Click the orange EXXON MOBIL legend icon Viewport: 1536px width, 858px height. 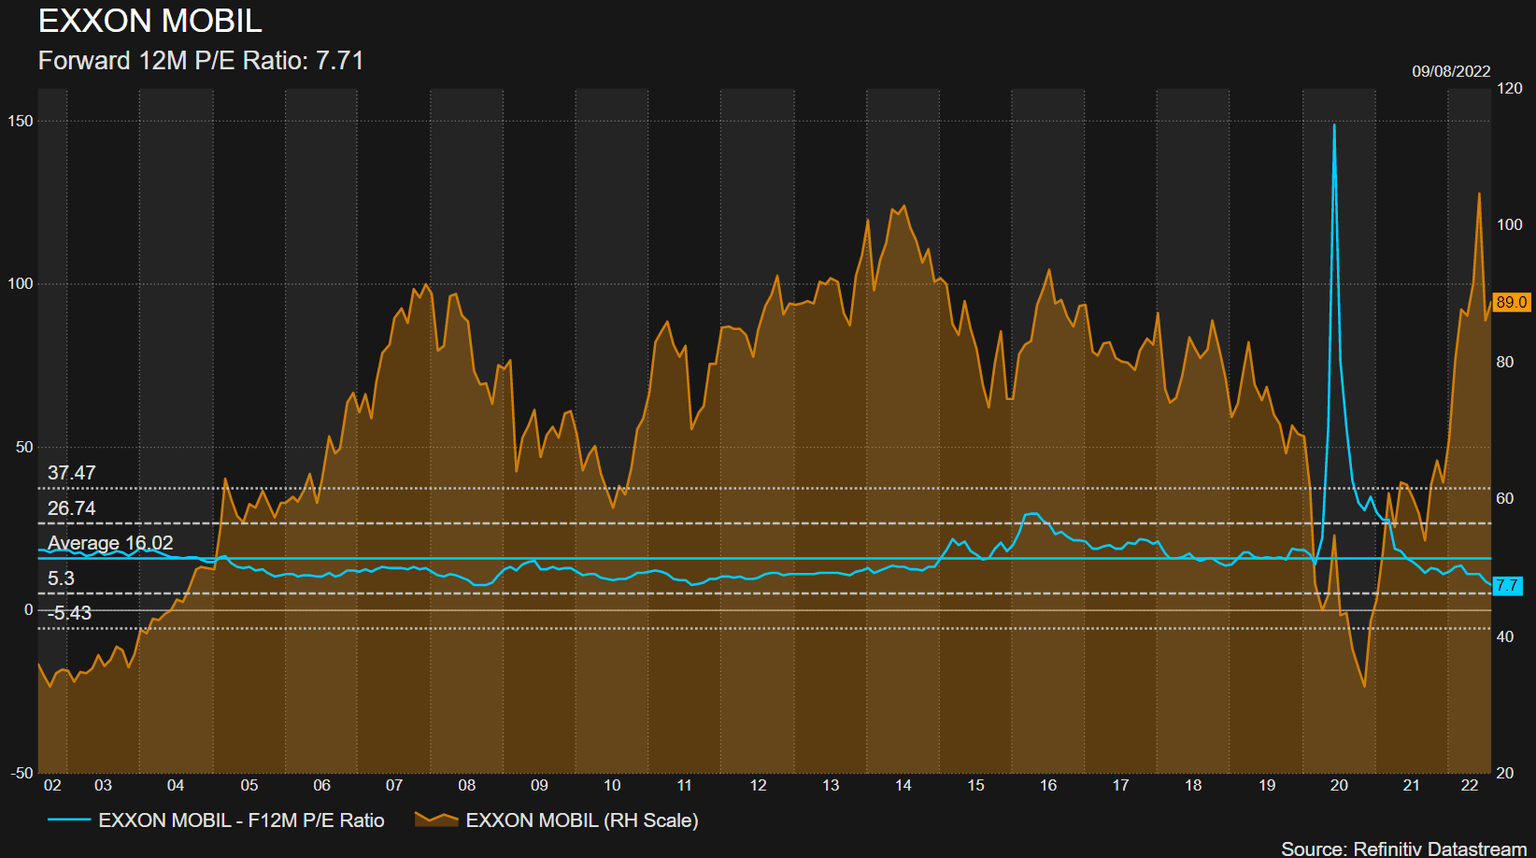click(x=436, y=820)
